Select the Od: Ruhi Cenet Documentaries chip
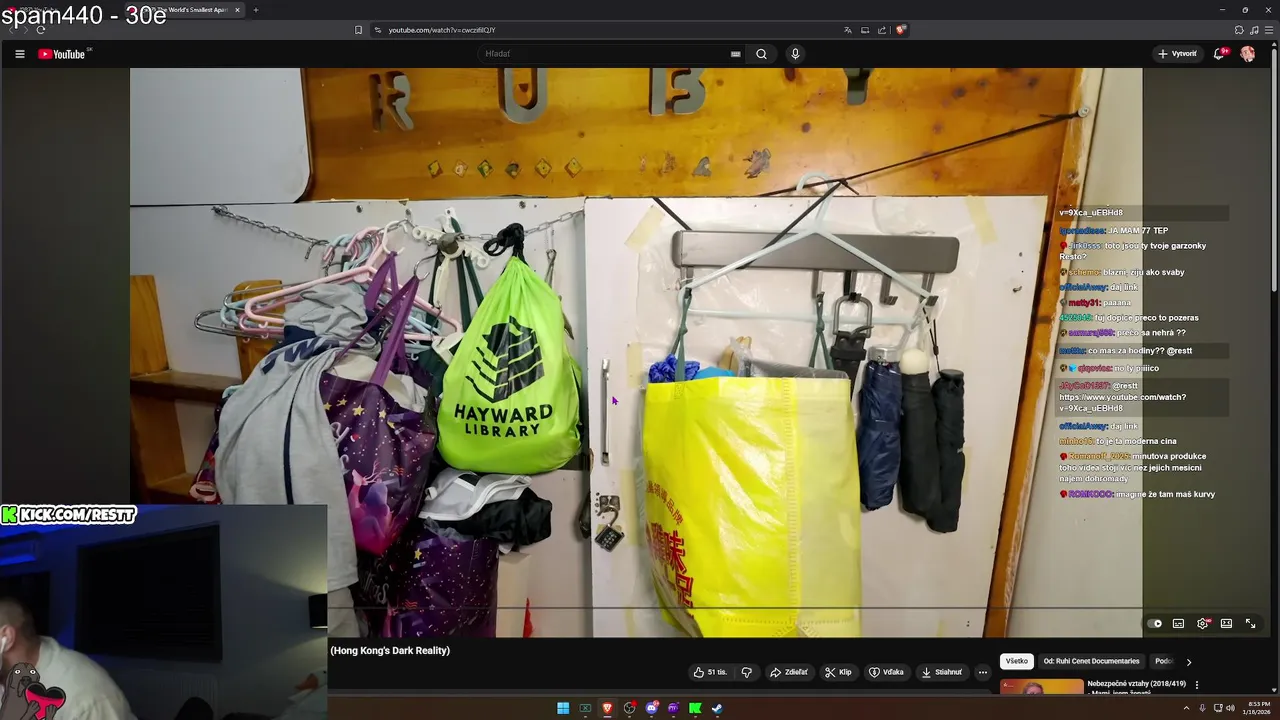1280x720 pixels. (x=1091, y=661)
